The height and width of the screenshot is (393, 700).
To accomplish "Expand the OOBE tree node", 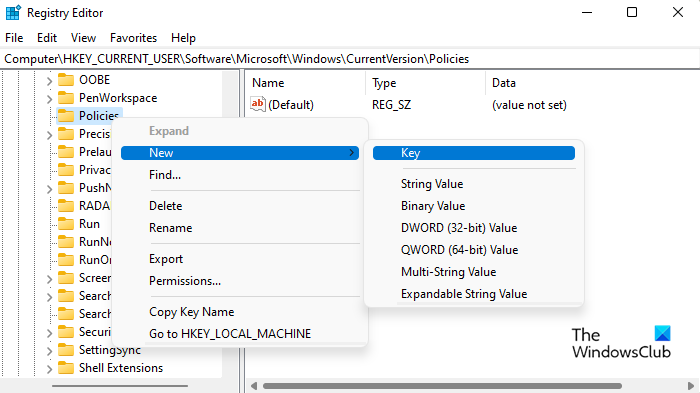I will [x=49, y=81].
